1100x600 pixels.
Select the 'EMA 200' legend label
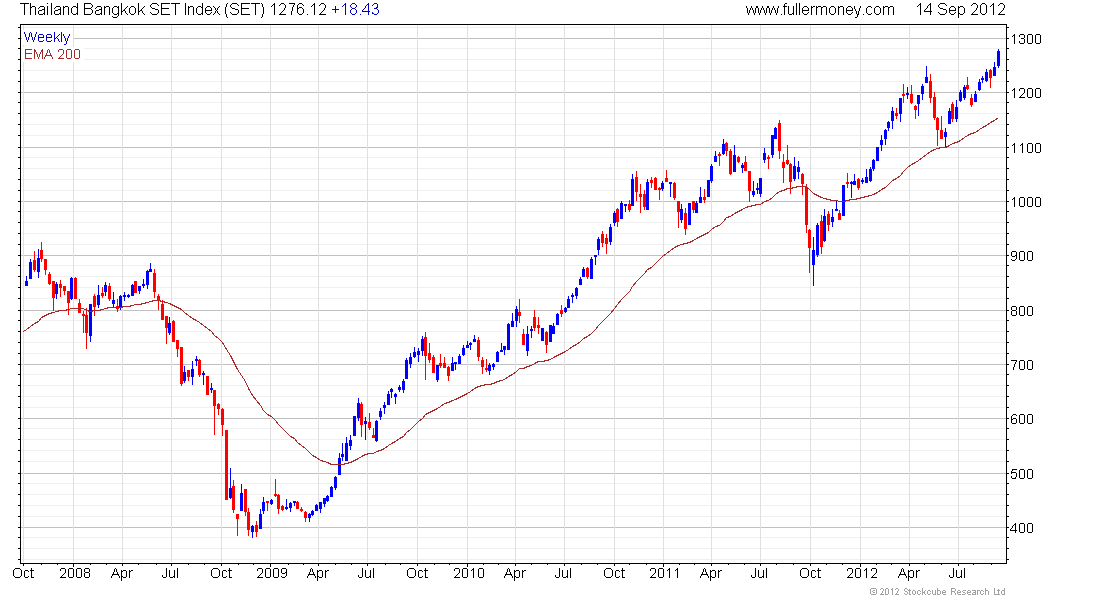click(53, 54)
